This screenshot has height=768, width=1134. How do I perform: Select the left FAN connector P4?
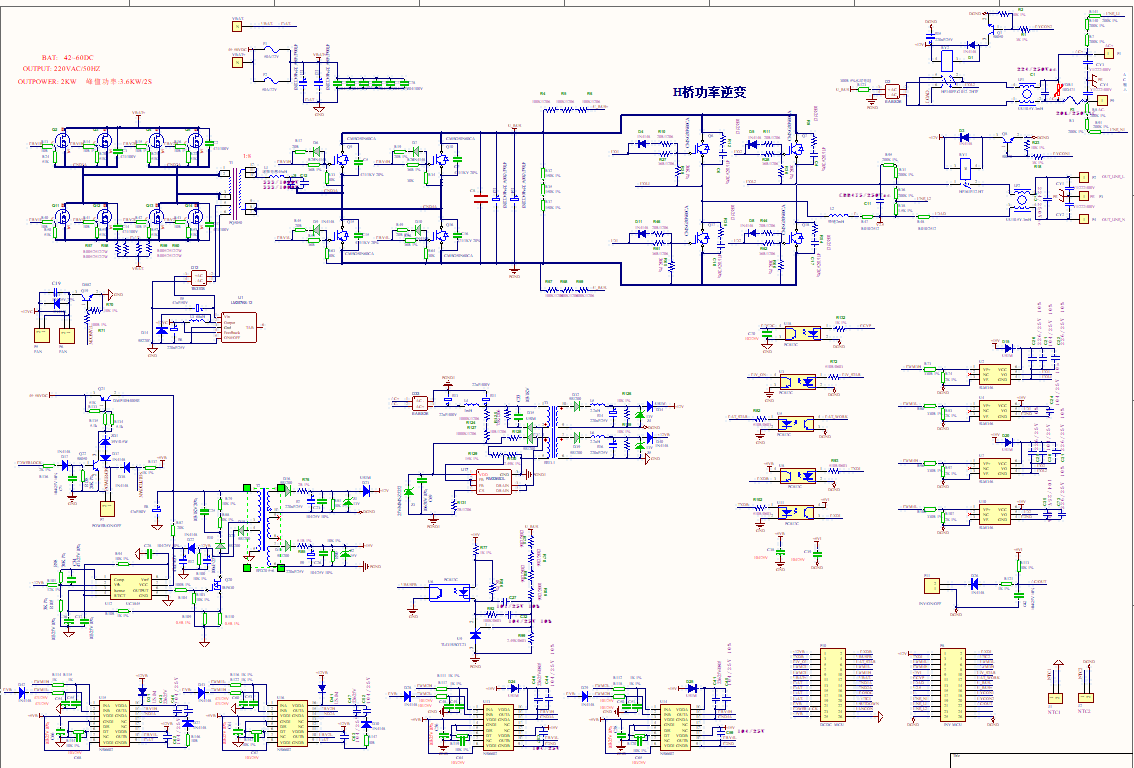(x=42, y=336)
